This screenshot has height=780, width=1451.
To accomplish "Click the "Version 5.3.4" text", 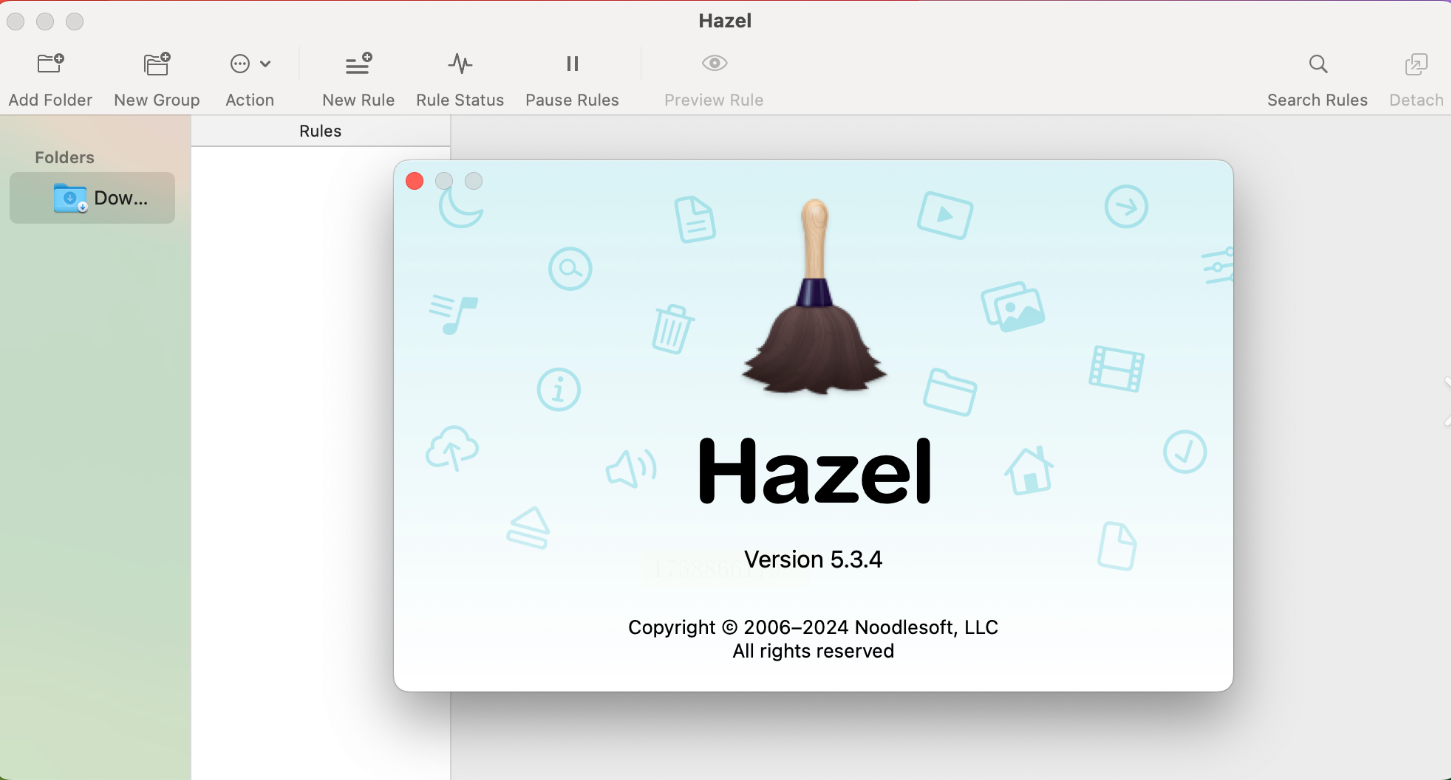I will tap(813, 559).
